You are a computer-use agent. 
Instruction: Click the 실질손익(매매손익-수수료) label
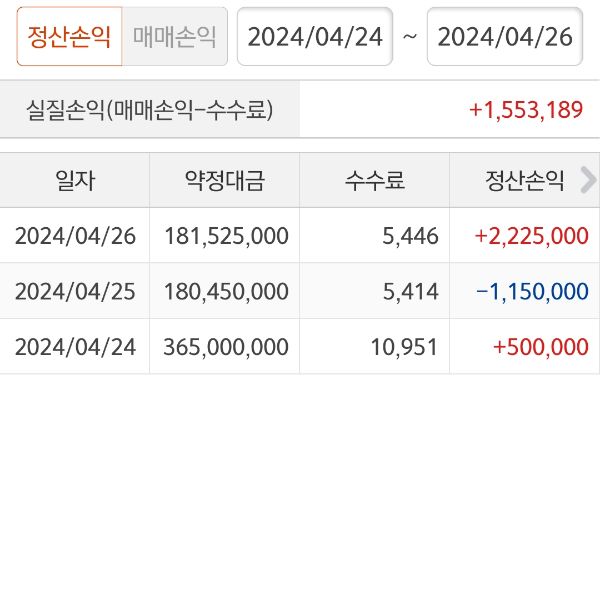[x=150, y=110]
